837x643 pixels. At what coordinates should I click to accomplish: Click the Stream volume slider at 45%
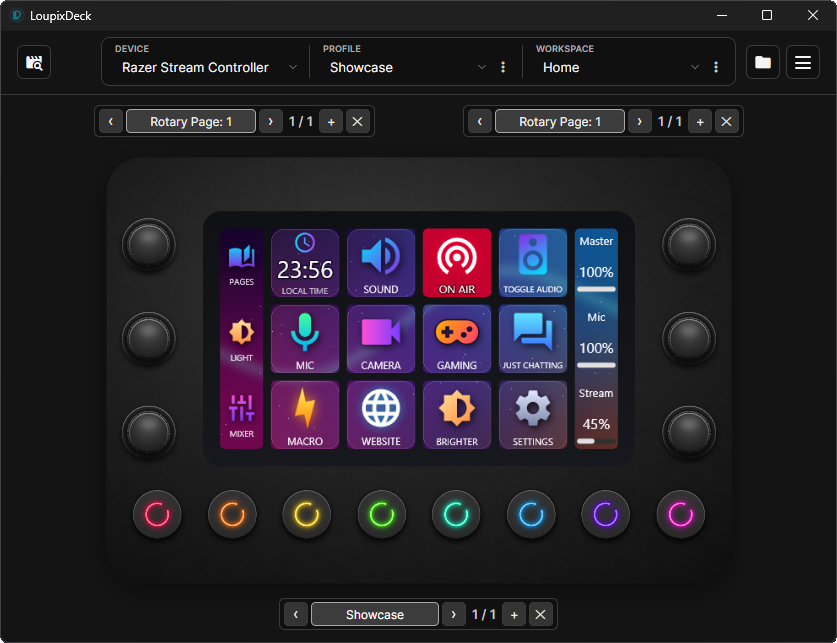pyautogui.click(x=596, y=441)
